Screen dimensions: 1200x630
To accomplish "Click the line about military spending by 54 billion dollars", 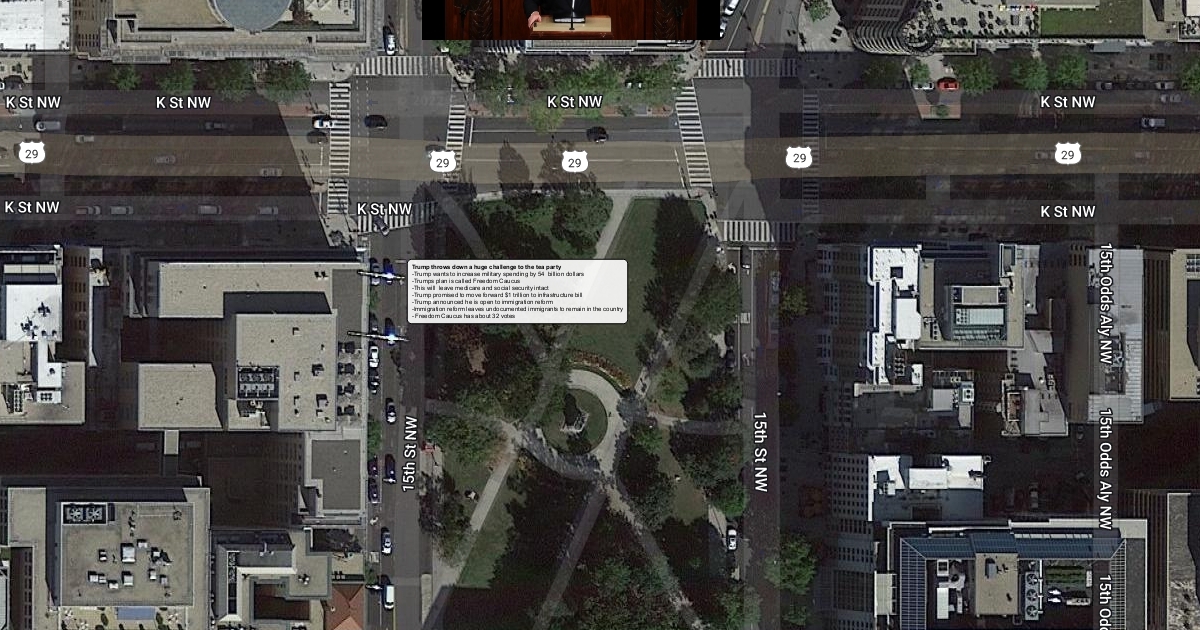I will [498, 274].
